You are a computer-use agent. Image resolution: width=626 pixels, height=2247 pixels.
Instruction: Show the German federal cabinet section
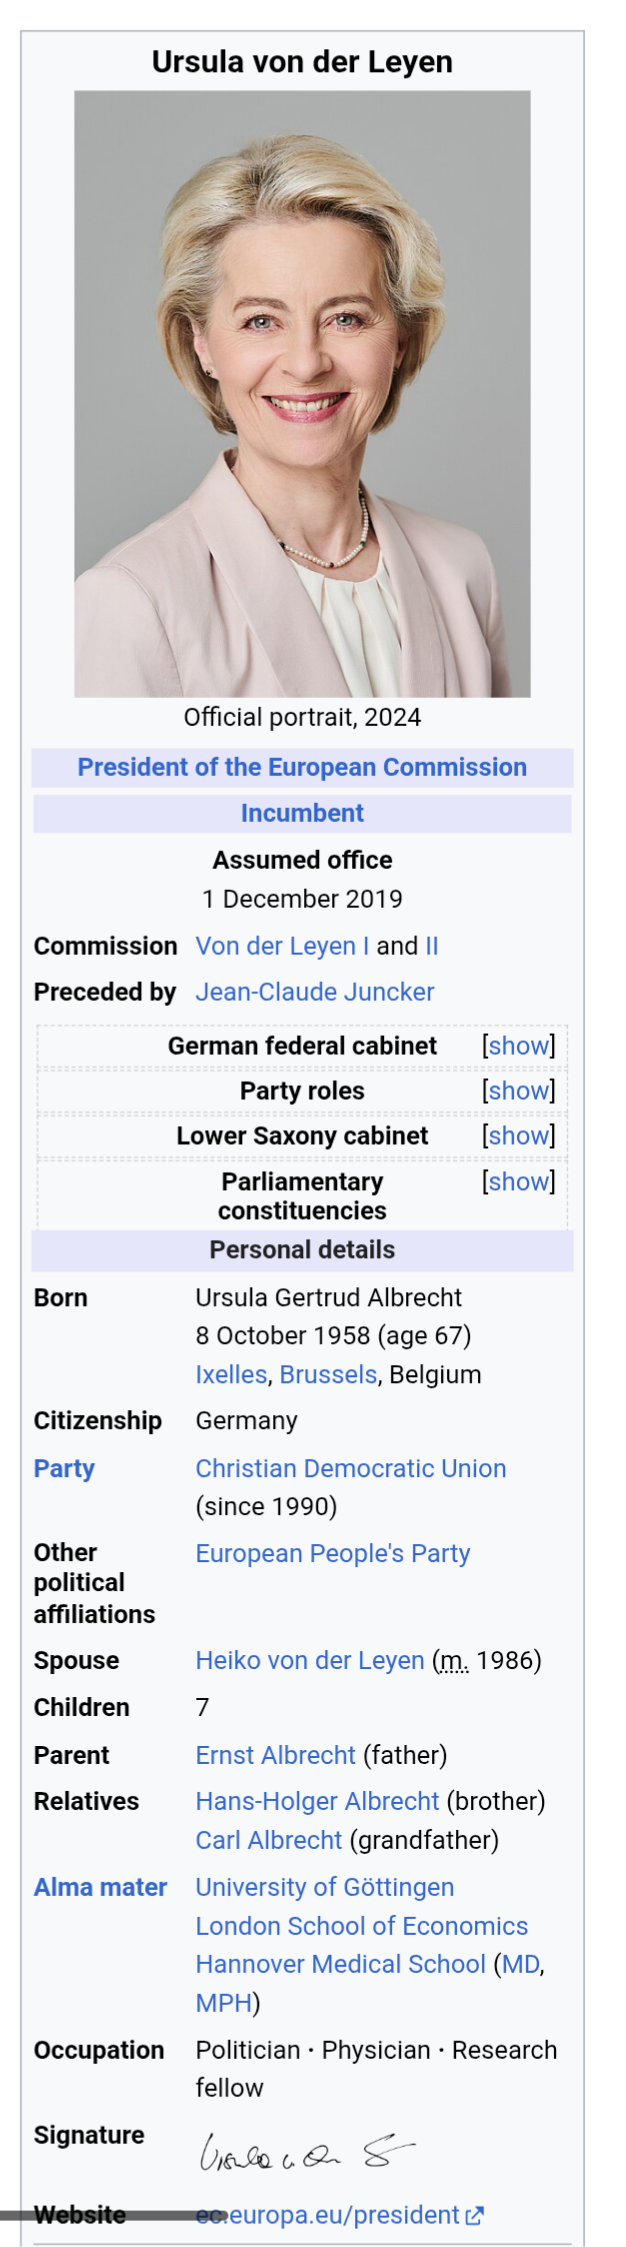click(x=518, y=1046)
